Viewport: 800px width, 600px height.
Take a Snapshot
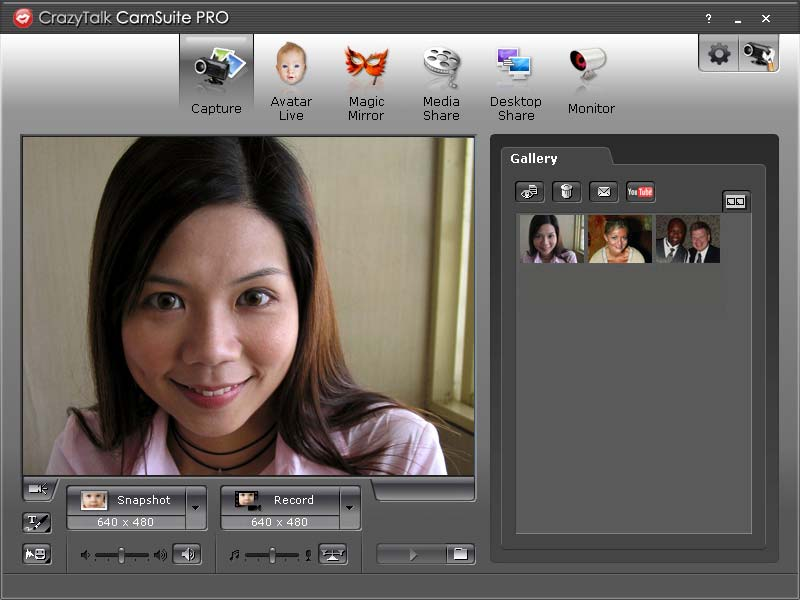(127, 501)
